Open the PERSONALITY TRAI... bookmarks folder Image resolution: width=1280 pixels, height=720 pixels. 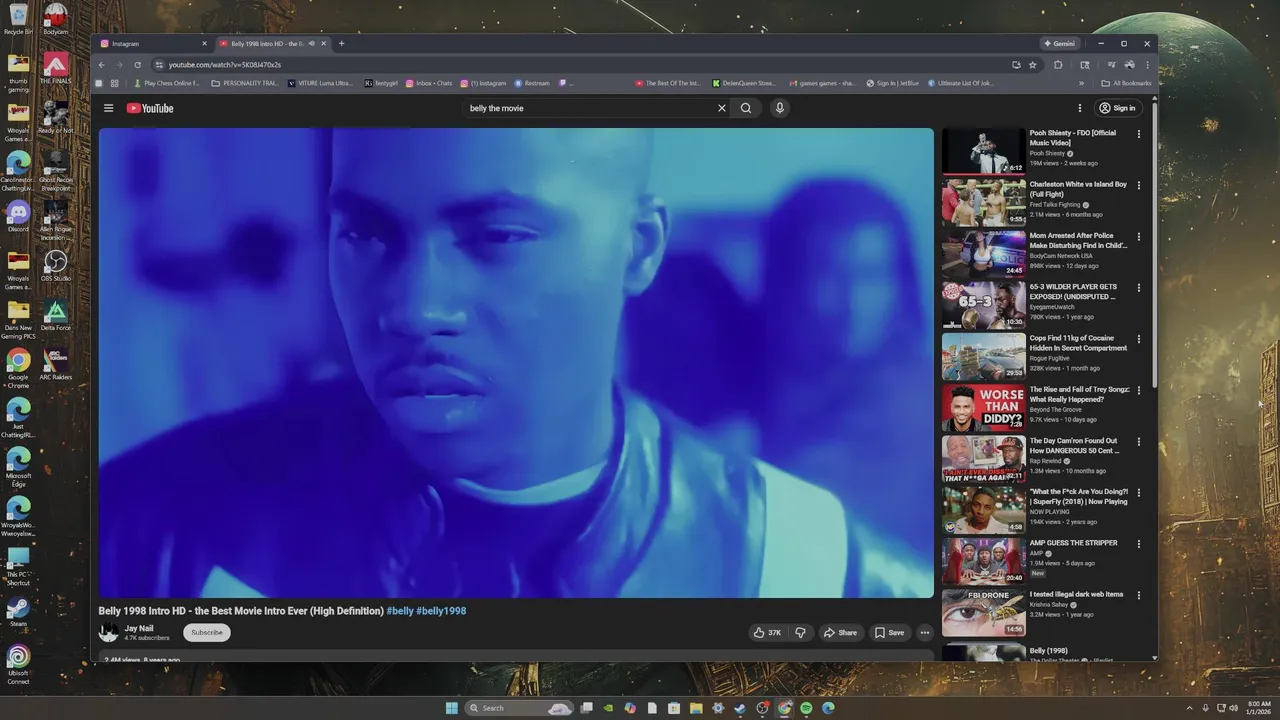click(245, 83)
